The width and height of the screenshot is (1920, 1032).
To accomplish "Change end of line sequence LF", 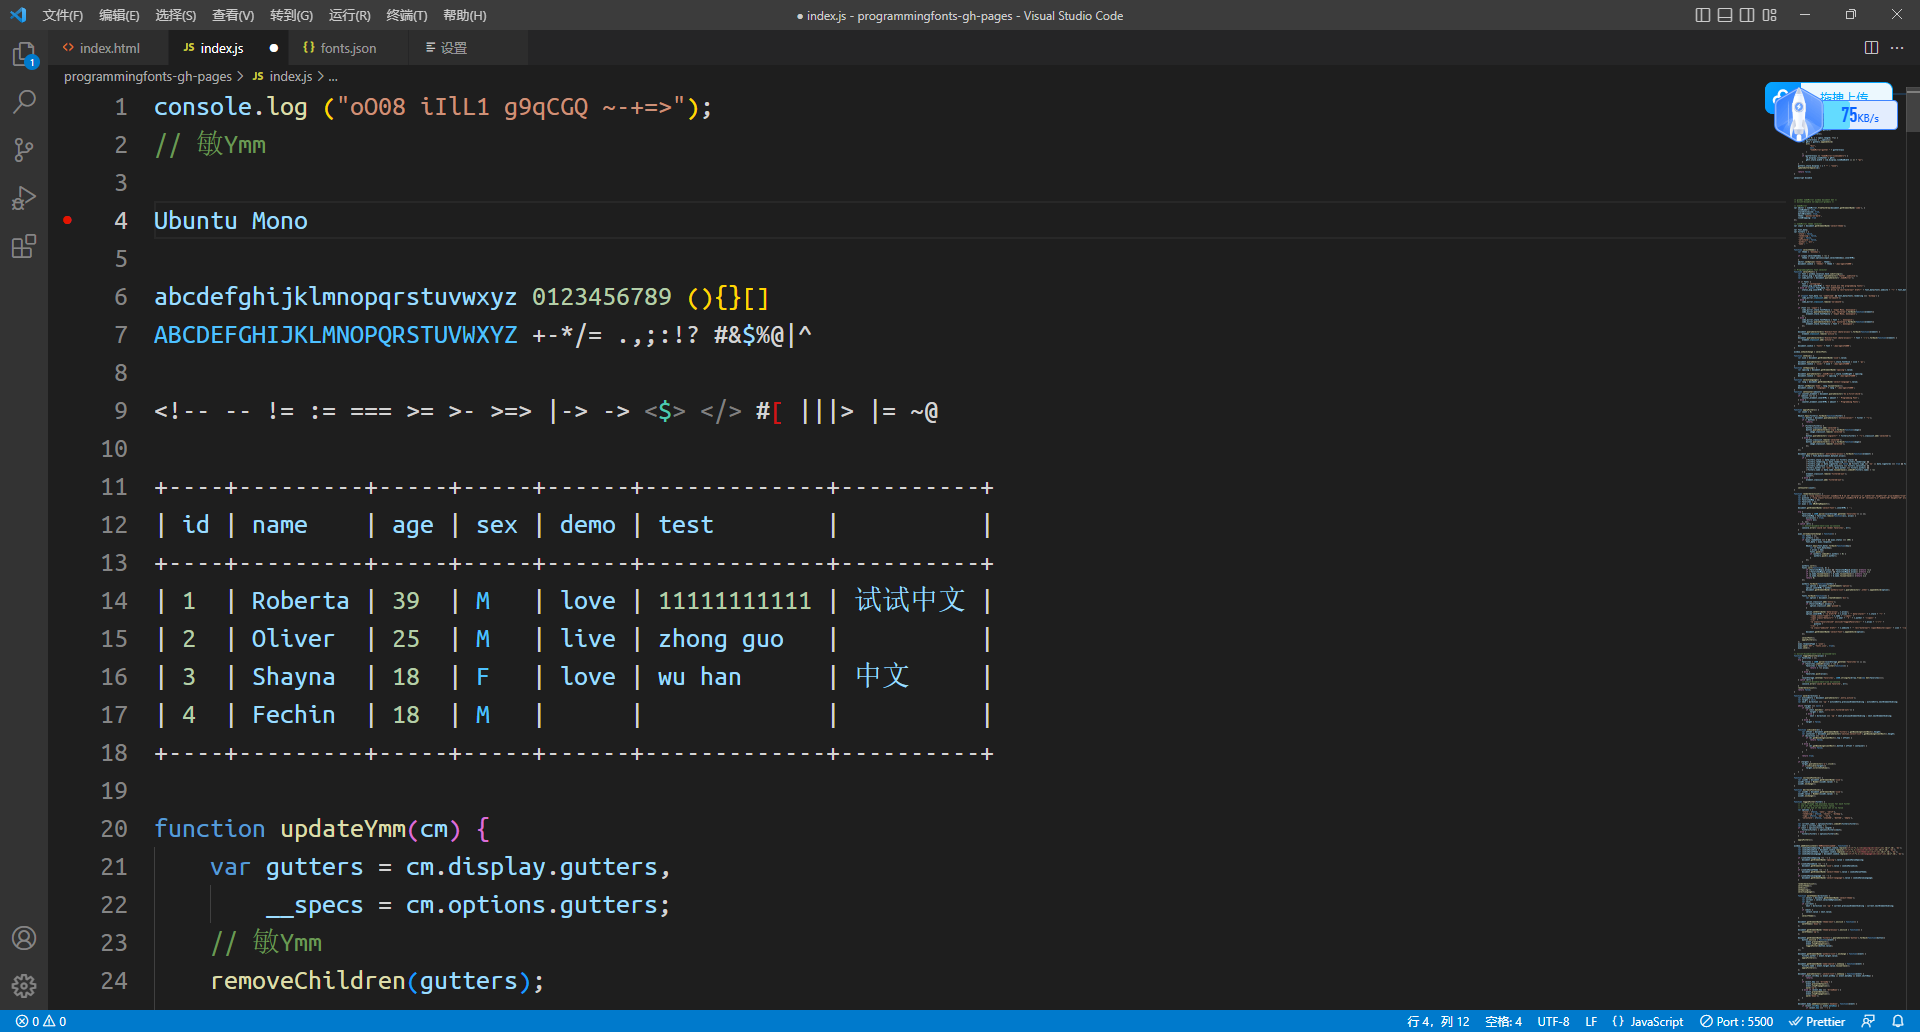I will point(1591,1021).
